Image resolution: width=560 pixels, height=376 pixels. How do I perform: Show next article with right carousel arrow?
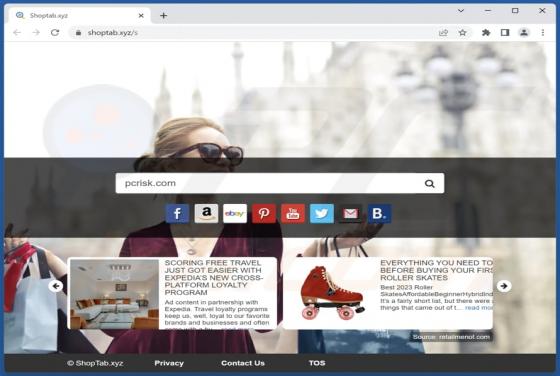pos(504,286)
